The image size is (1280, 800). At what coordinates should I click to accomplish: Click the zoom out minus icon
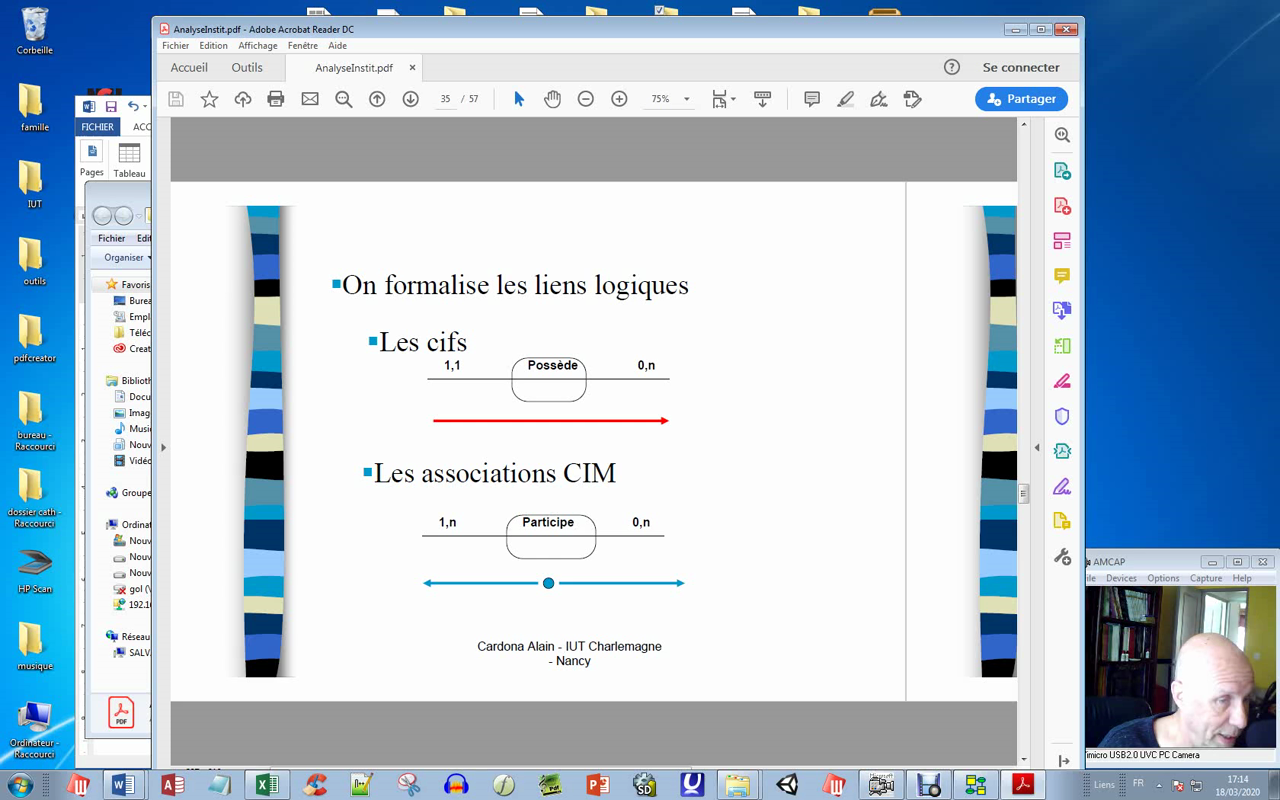click(x=586, y=99)
